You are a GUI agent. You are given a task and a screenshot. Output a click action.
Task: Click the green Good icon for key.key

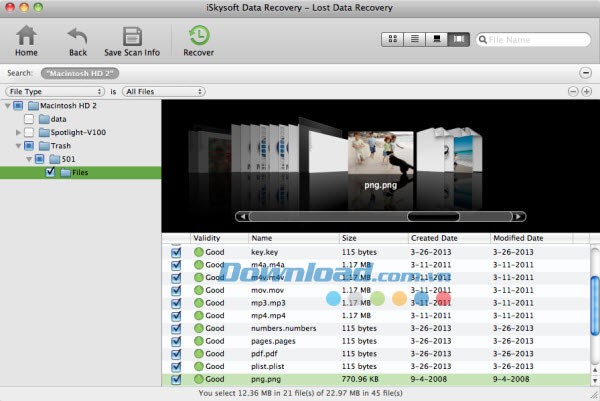[x=199, y=252]
